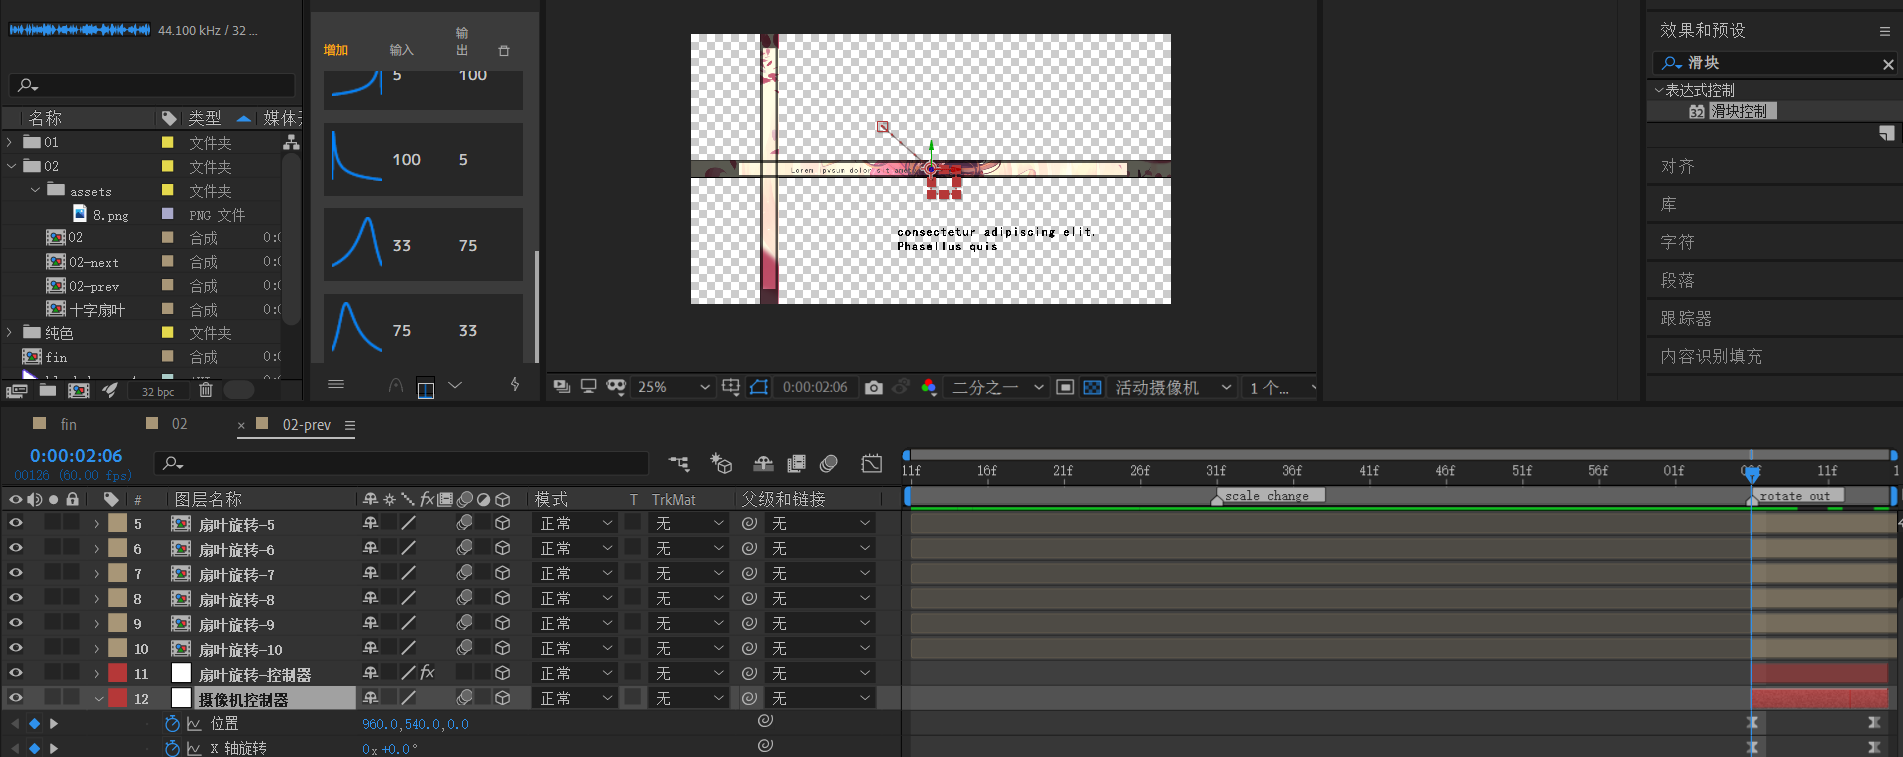Toggle hide shy layers icon in timeline
Screen dimensions: 1903x757
click(763, 463)
